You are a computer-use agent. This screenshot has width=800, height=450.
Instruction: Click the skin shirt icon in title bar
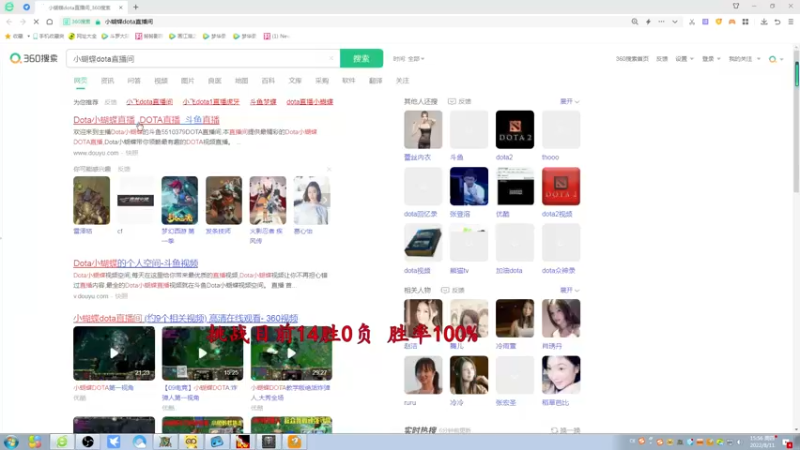tap(736, 6)
